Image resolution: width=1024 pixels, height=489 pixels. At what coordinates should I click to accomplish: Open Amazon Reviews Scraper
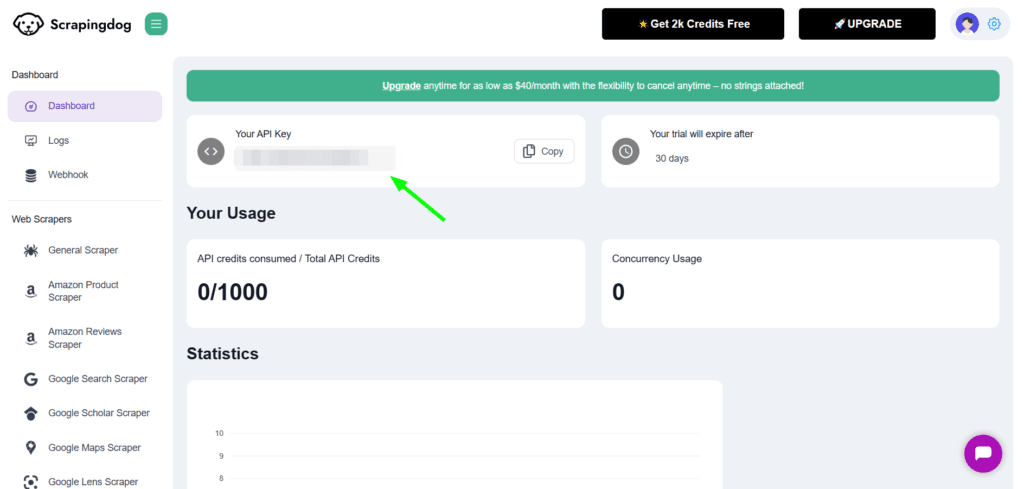tap(83, 338)
